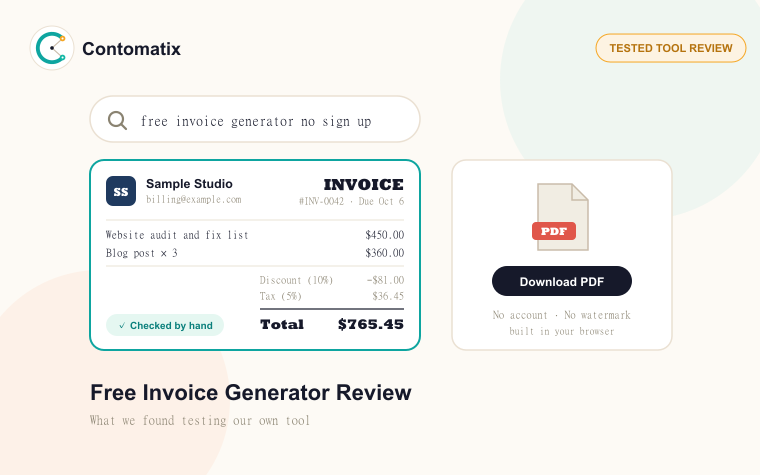
Task: Click the $360.00 amount
Action: click(x=384, y=253)
